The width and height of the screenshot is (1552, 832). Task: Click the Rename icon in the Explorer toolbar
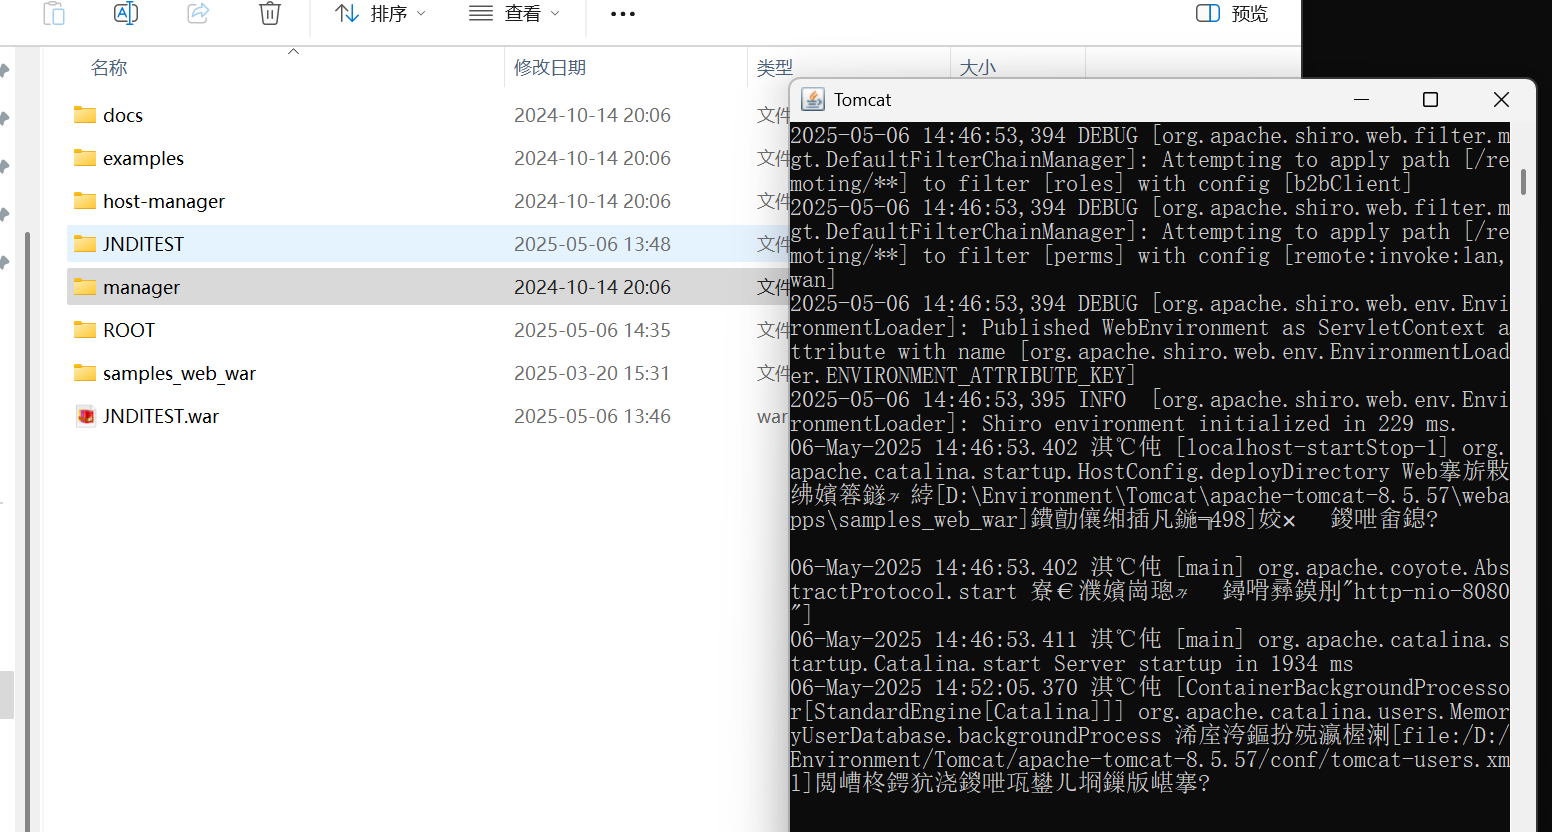[126, 13]
